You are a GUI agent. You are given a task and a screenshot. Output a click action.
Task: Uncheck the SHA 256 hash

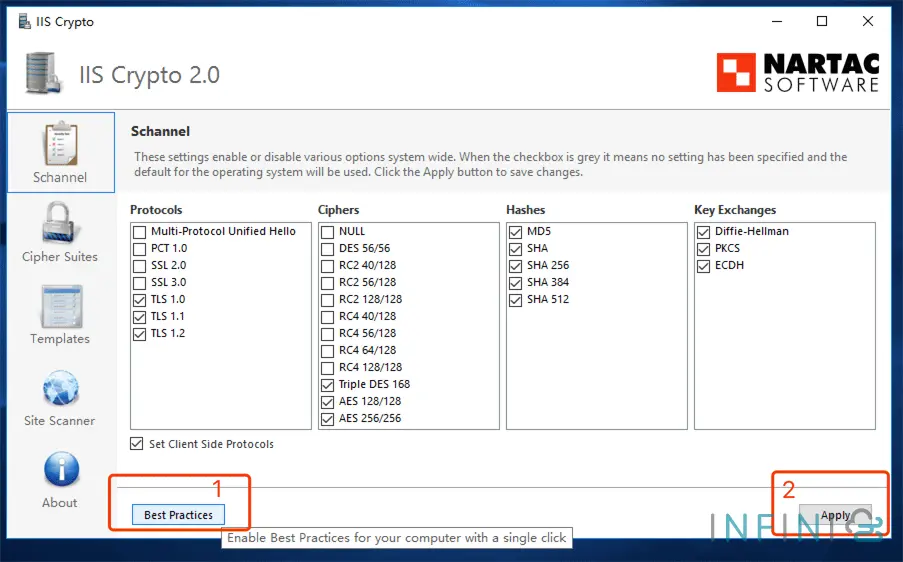[515, 266]
